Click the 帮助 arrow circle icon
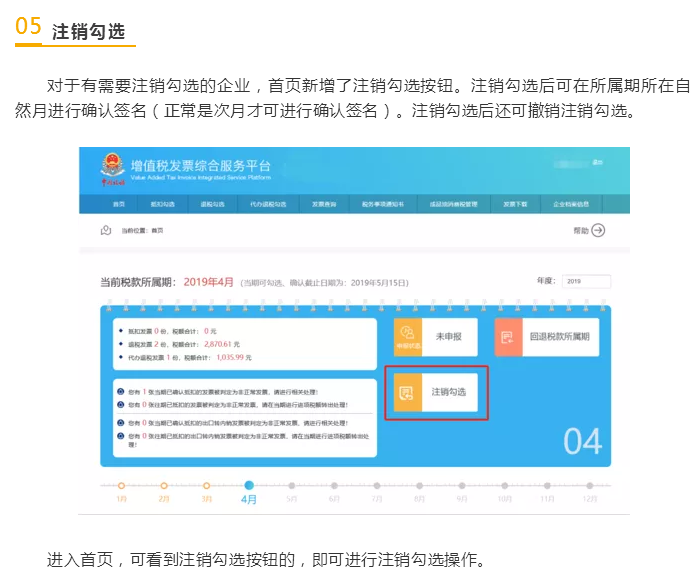Viewport: 699px width, 587px height. [x=598, y=230]
